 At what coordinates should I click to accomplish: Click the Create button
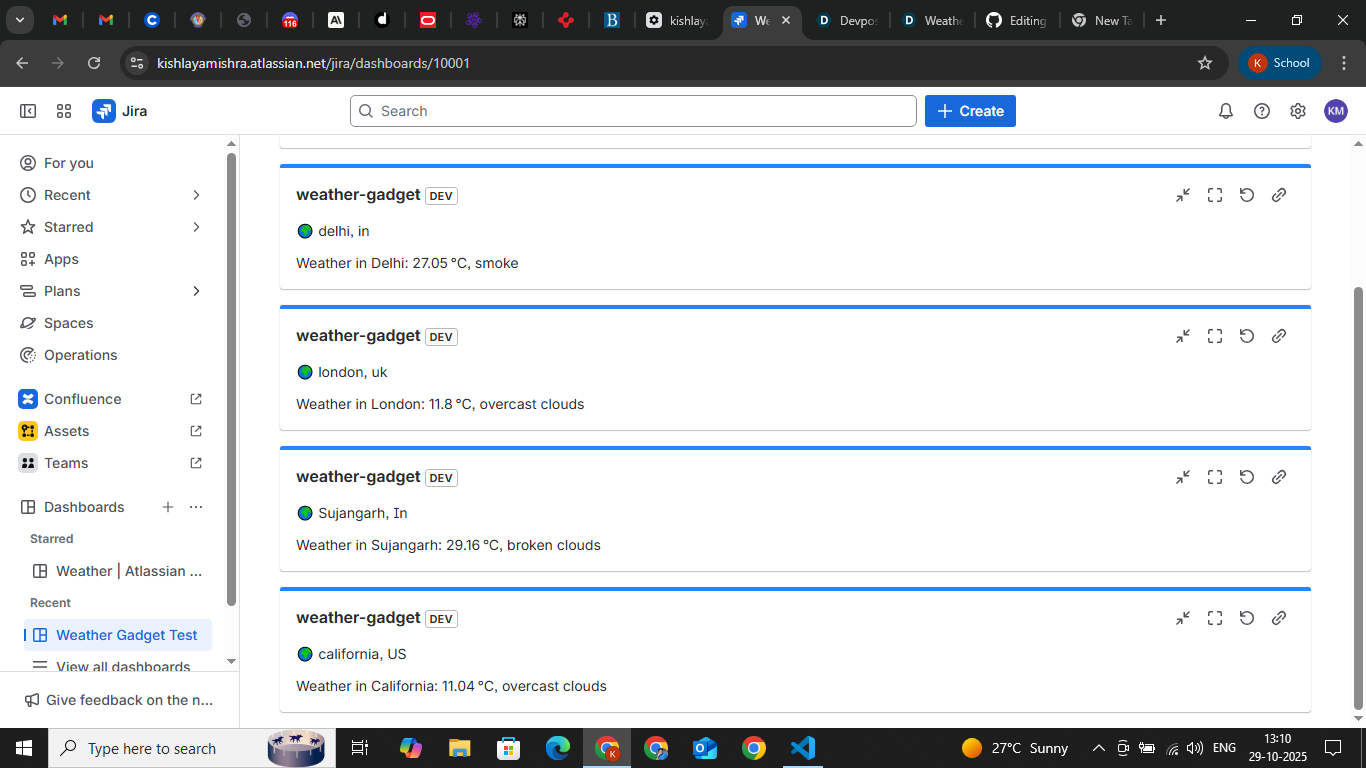point(970,111)
